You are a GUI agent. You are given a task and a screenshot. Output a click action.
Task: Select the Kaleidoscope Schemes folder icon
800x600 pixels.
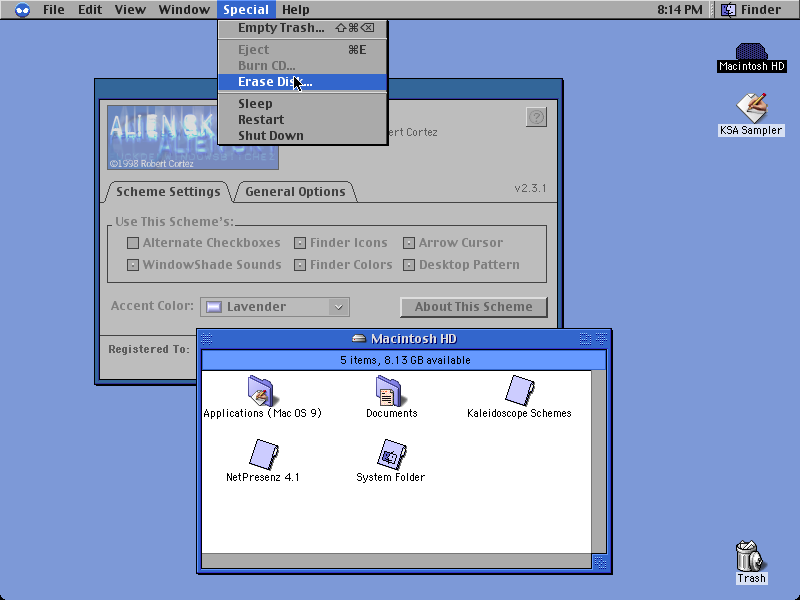click(519, 391)
